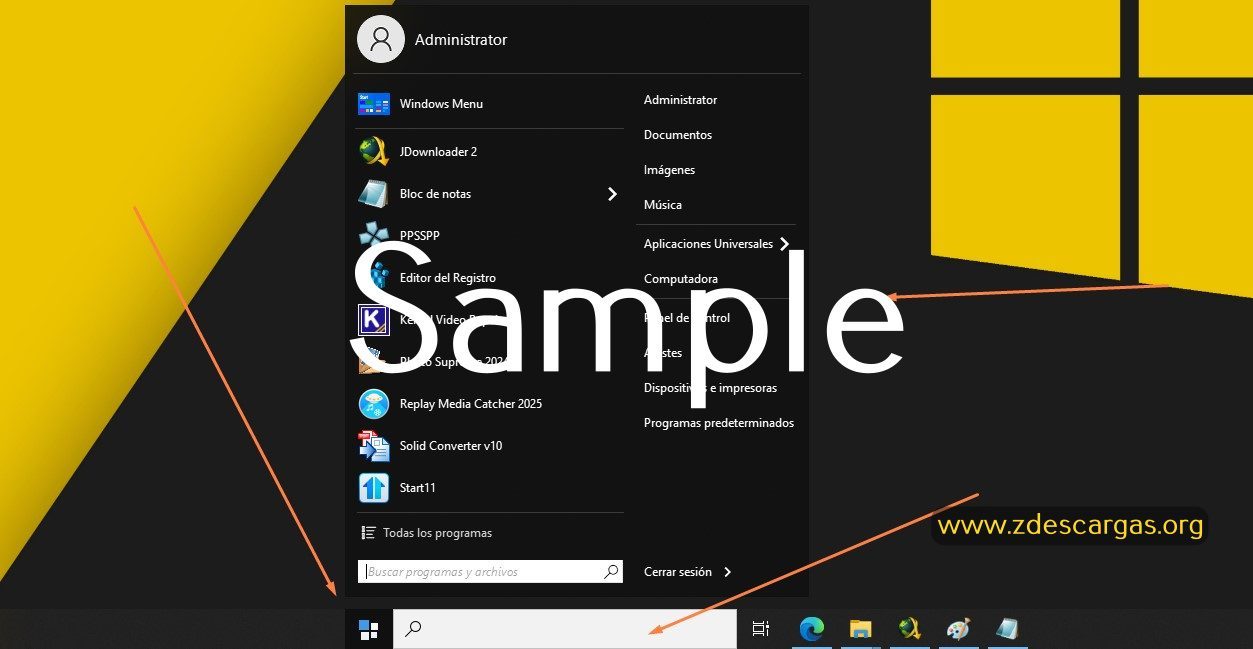Expand the Cerrar sesión options arrow
Viewport: 1253px width, 649px height.
pyautogui.click(x=727, y=572)
